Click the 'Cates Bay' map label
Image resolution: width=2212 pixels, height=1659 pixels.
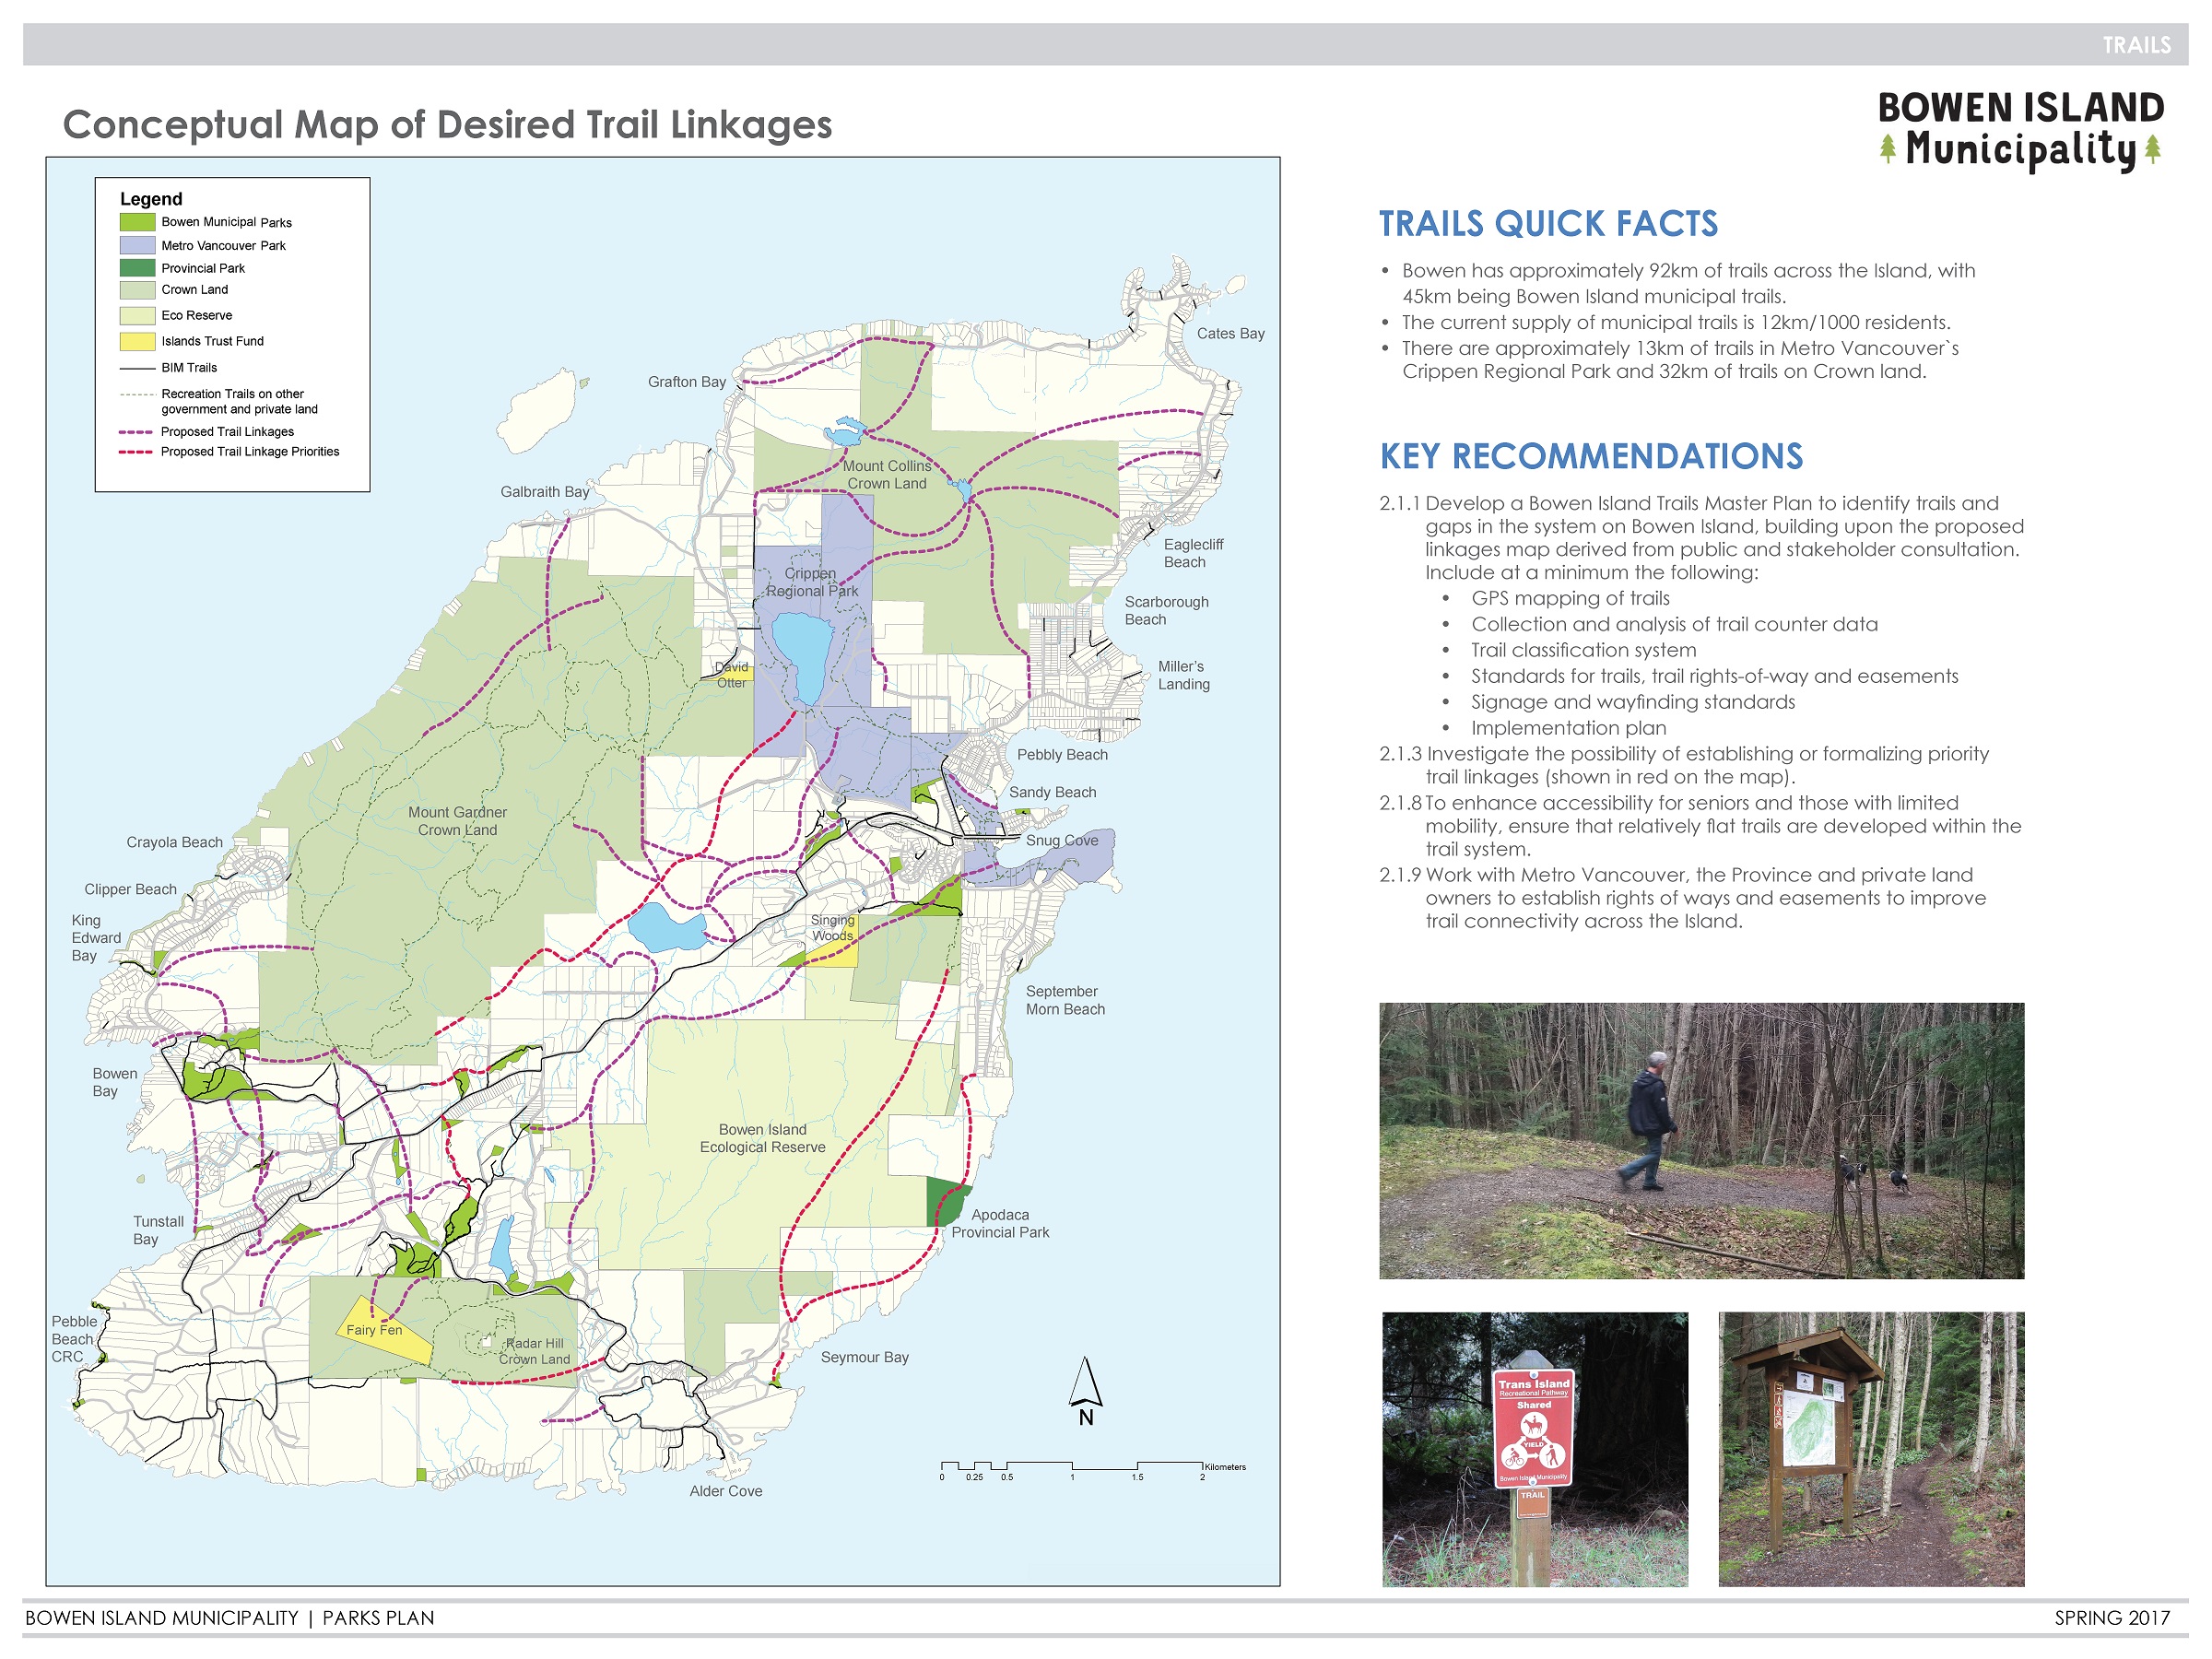point(1230,334)
